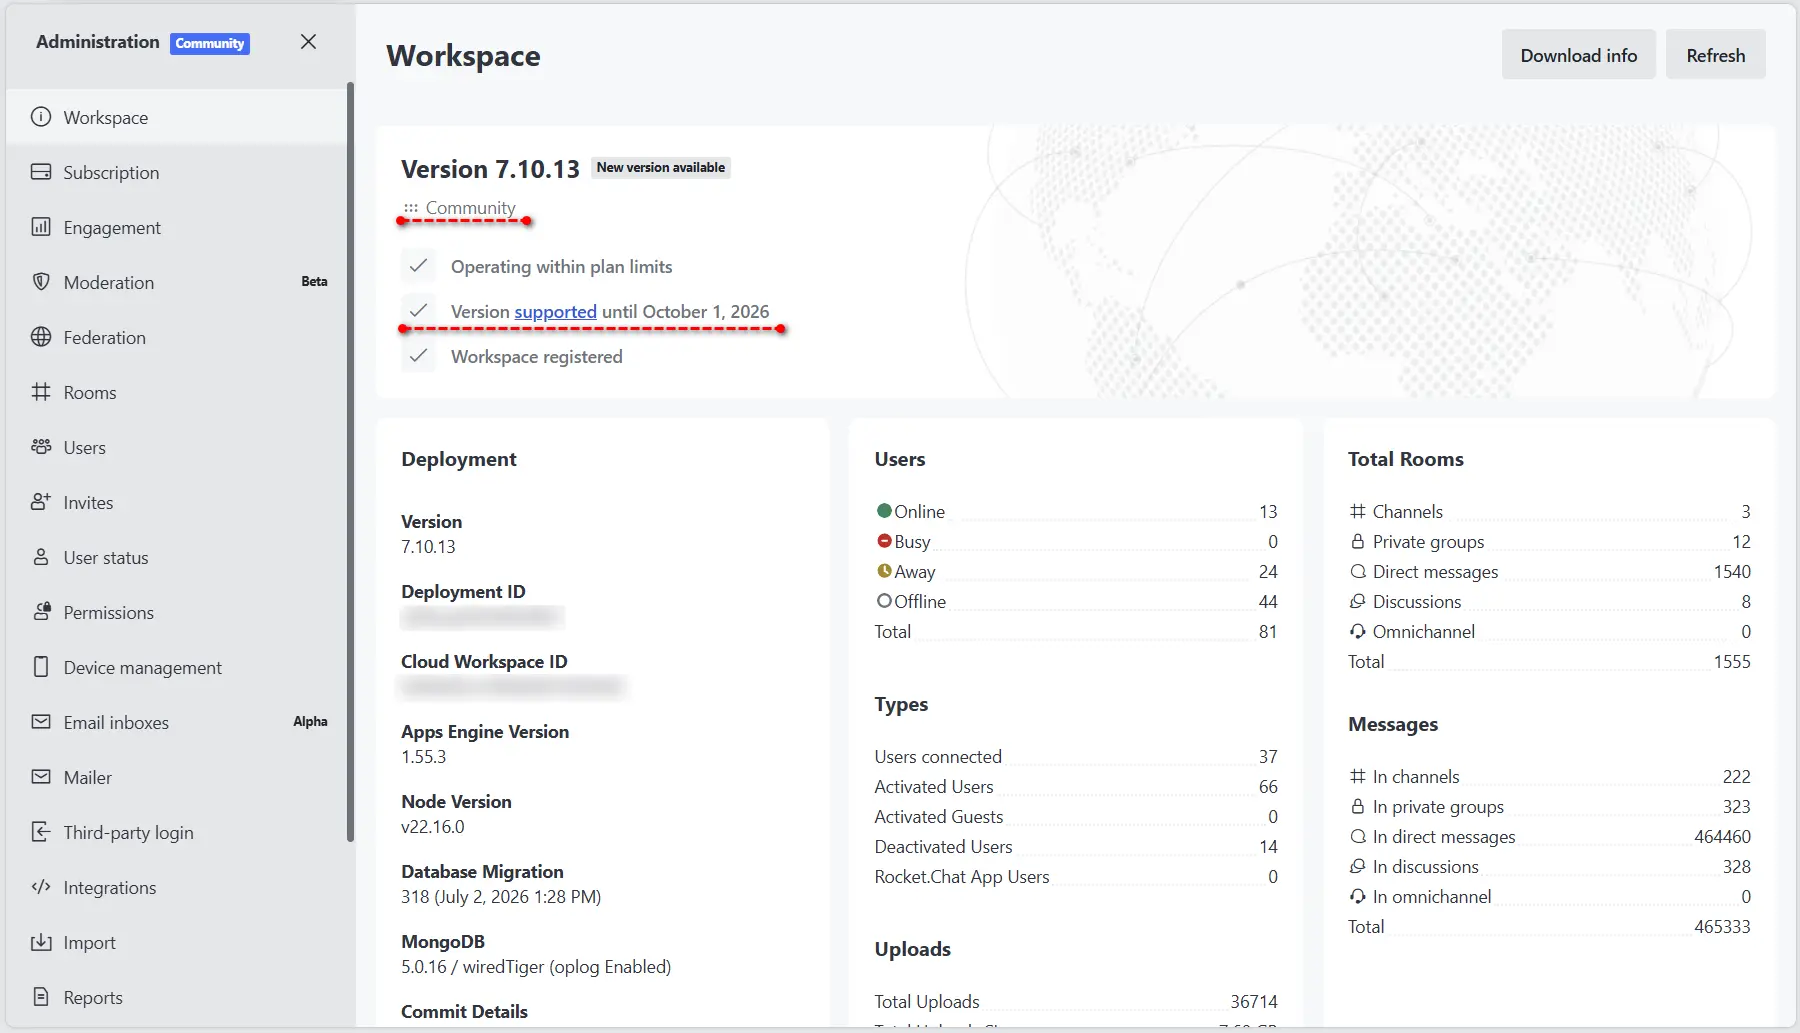Image resolution: width=1800 pixels, height=1033 pixels.
Task: Click the blurred Cloud Workspace ID value
Action: tap(511, 686)
